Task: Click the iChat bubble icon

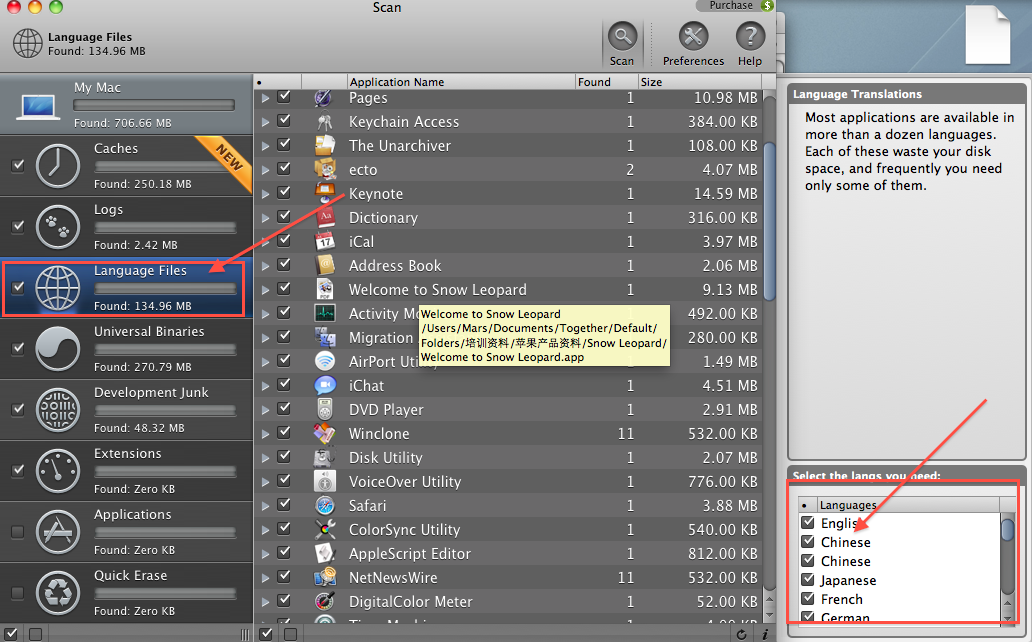Action: pyautogui.click(x=324, y=385)
